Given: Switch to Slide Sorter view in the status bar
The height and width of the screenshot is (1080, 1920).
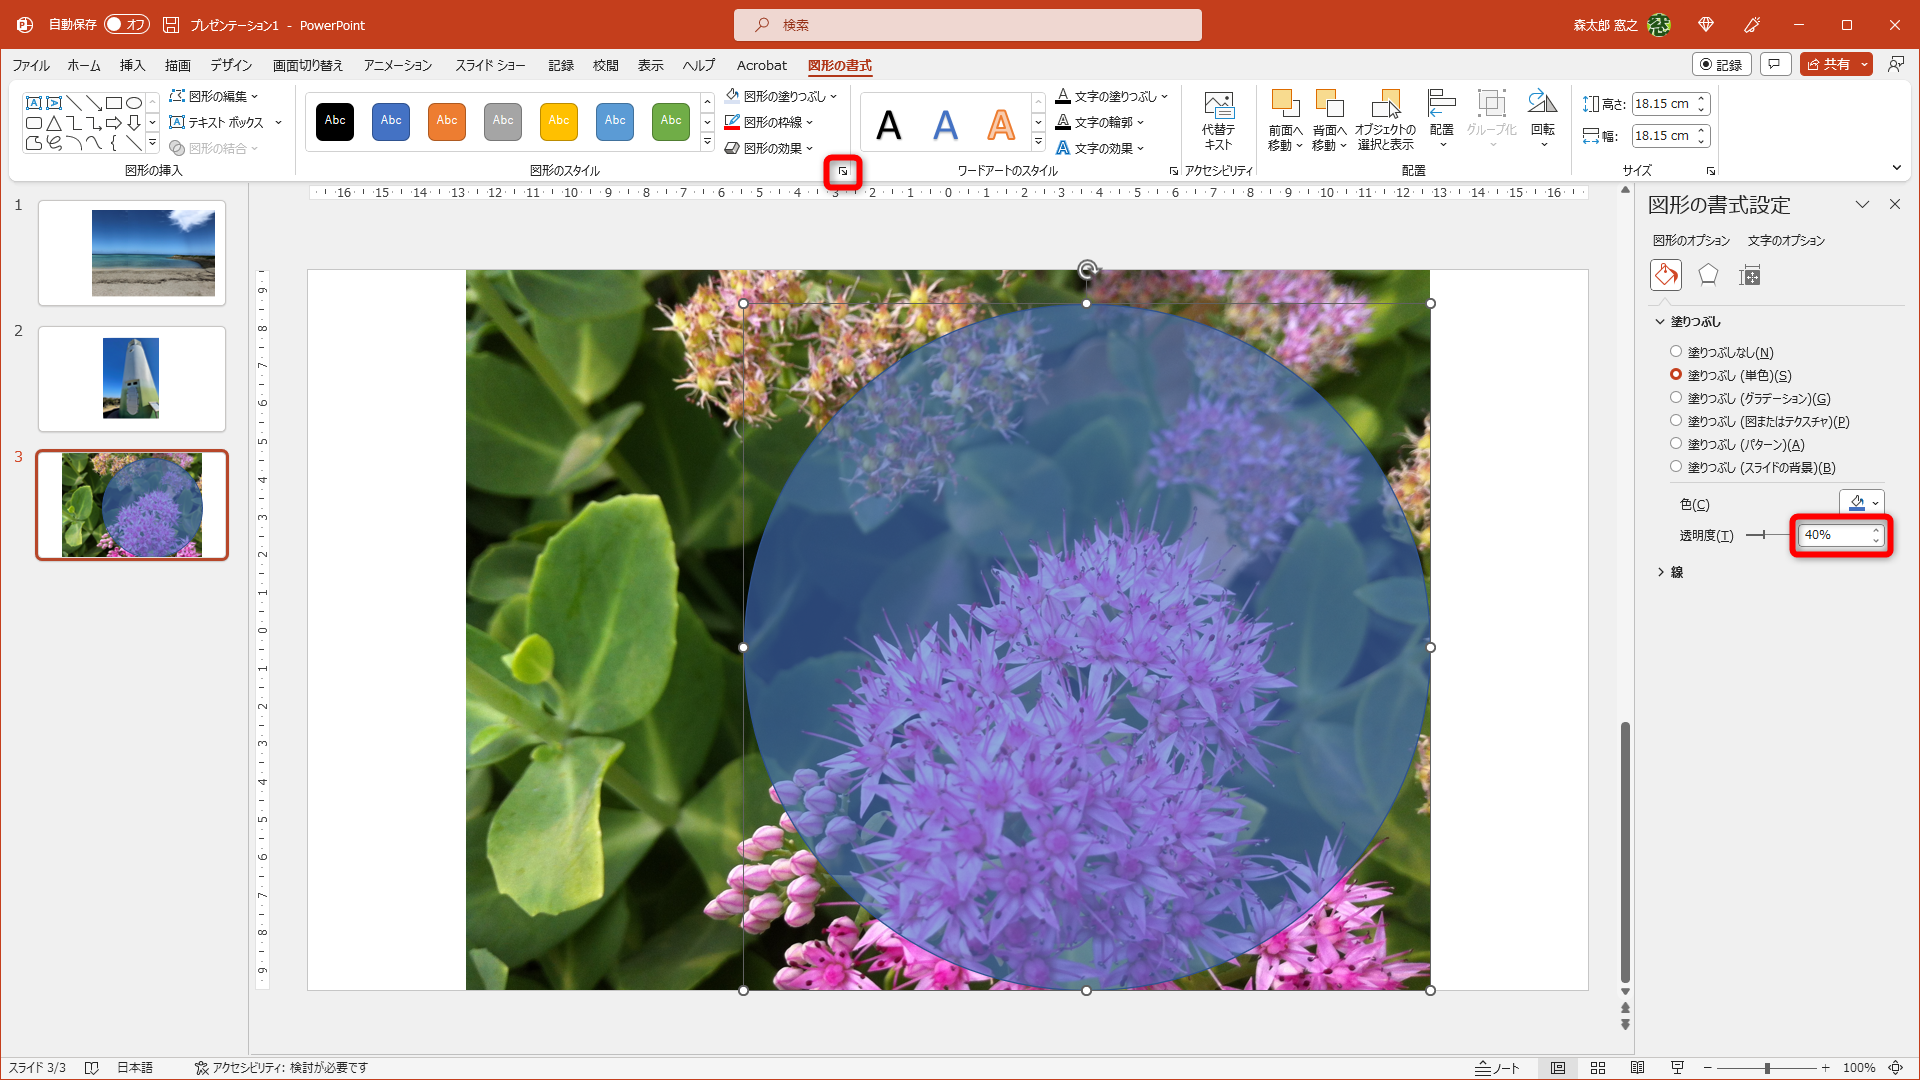Looking at the screenshot, I should 1598,1068.
